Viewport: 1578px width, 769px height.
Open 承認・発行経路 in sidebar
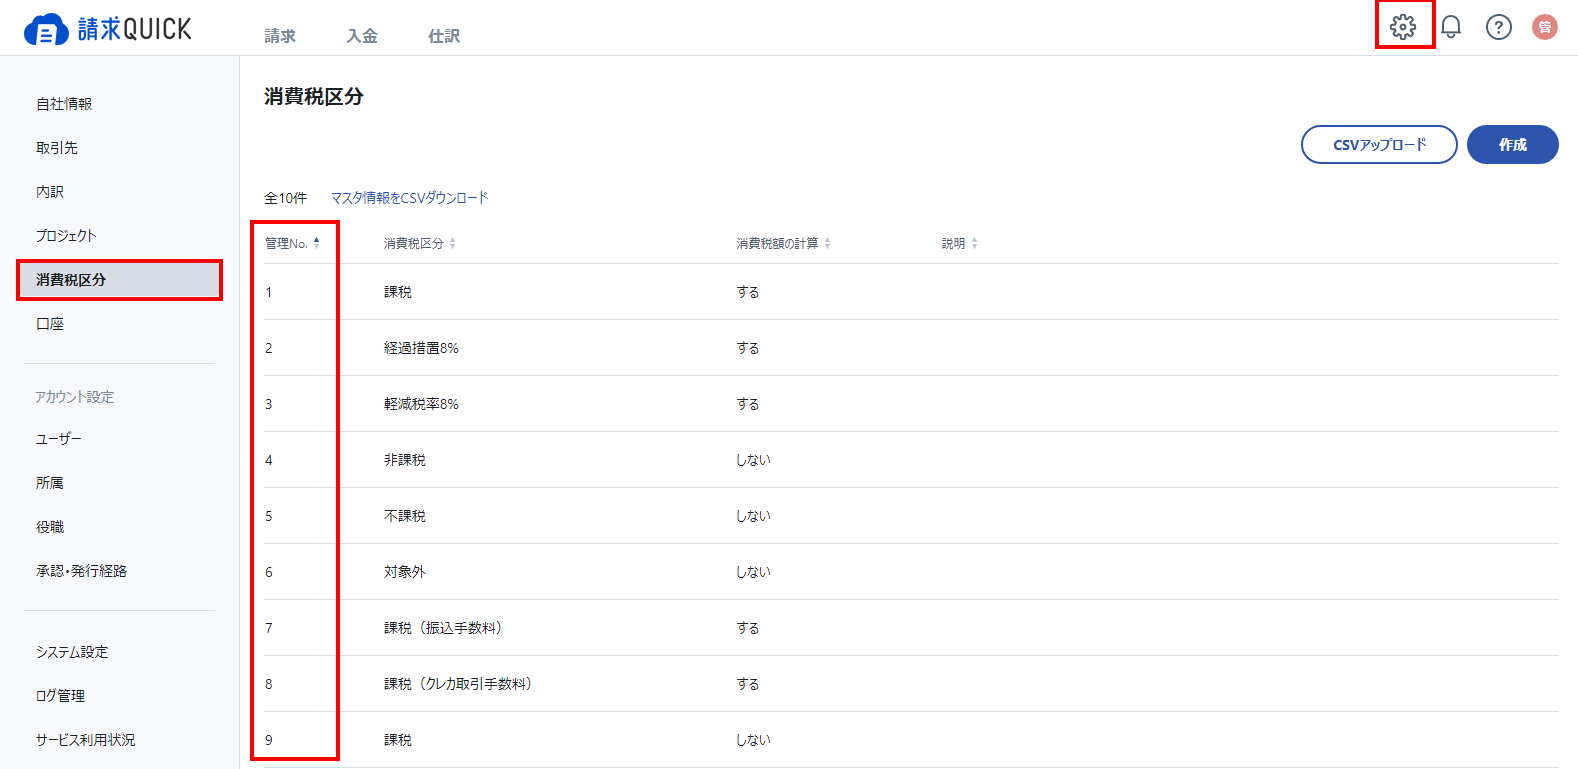pos(81,571)
